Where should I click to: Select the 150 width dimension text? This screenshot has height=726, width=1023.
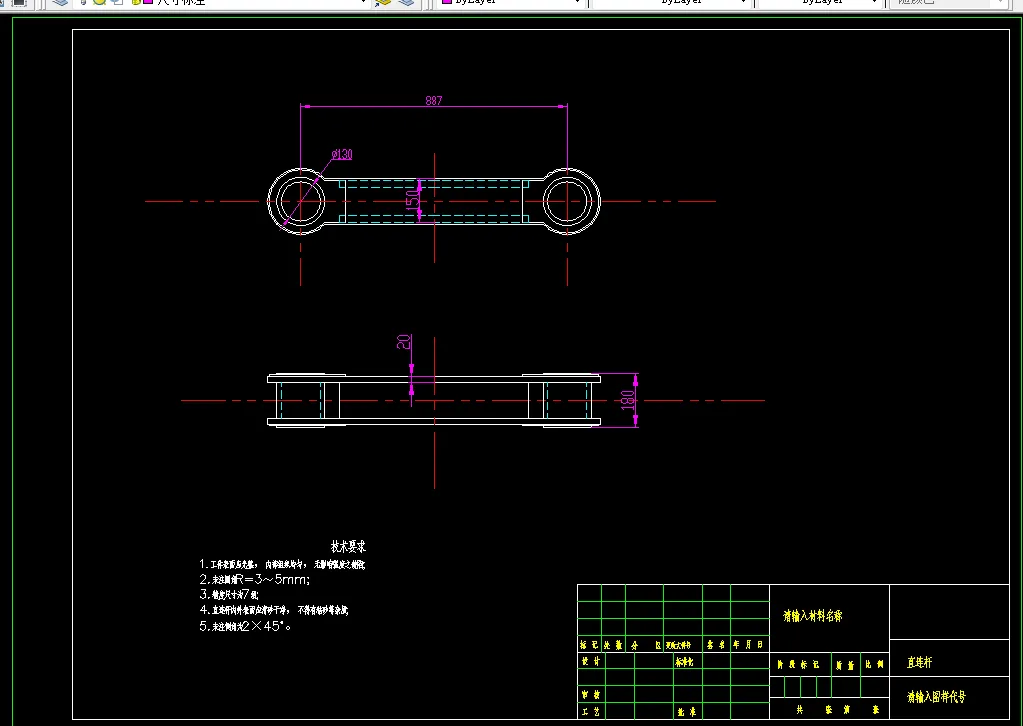[x=413, y=200]
